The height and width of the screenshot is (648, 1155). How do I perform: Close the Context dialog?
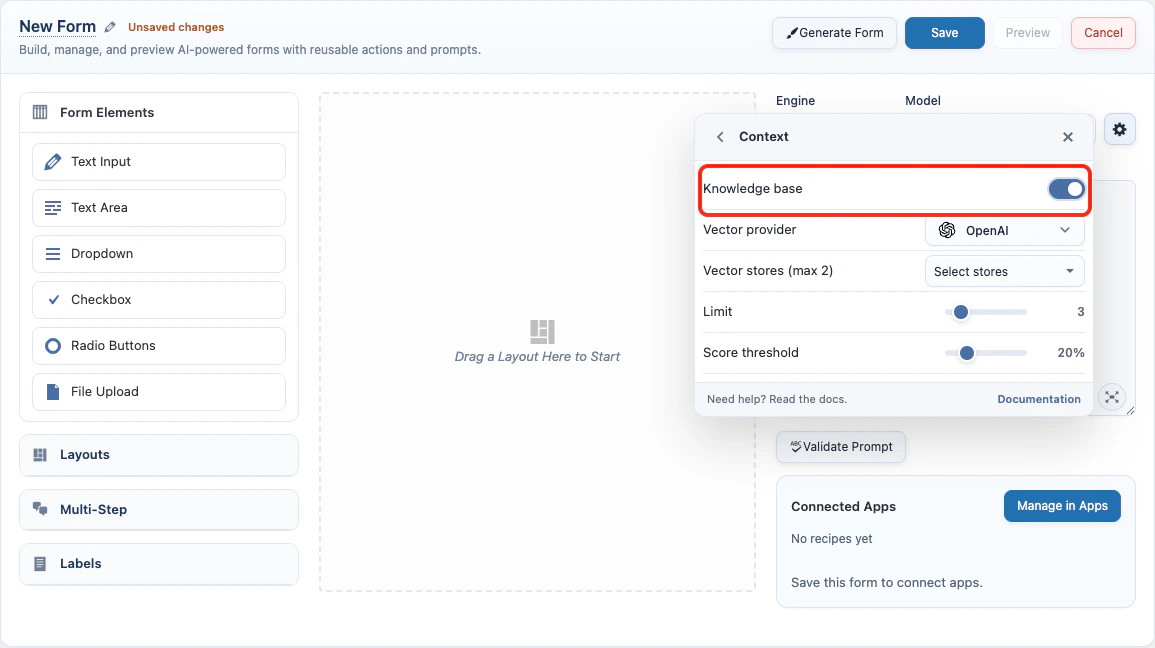point(1067,136)
